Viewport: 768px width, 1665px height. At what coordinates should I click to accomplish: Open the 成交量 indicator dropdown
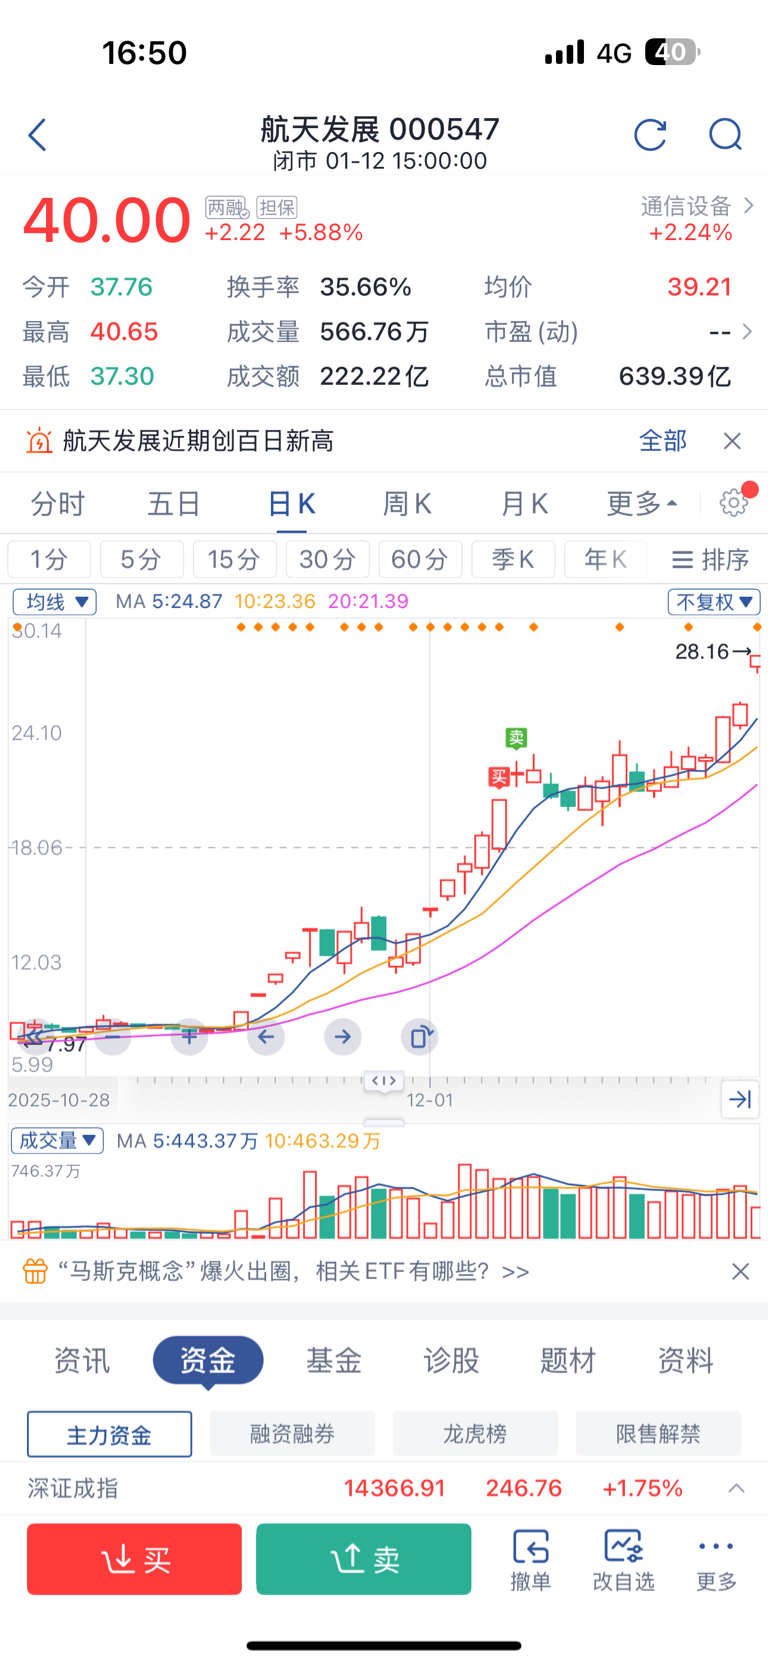coord(57,1141)
